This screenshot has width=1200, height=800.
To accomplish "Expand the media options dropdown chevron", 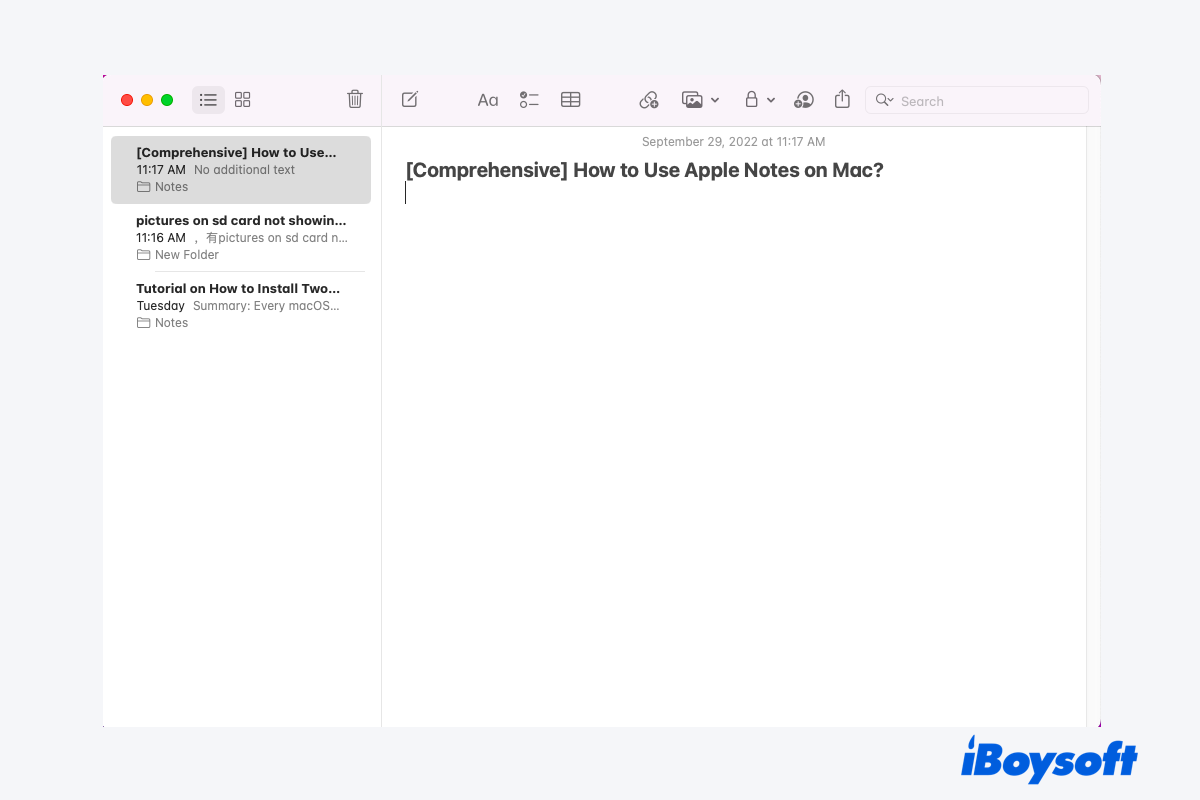I will click(x=714, y=100).
